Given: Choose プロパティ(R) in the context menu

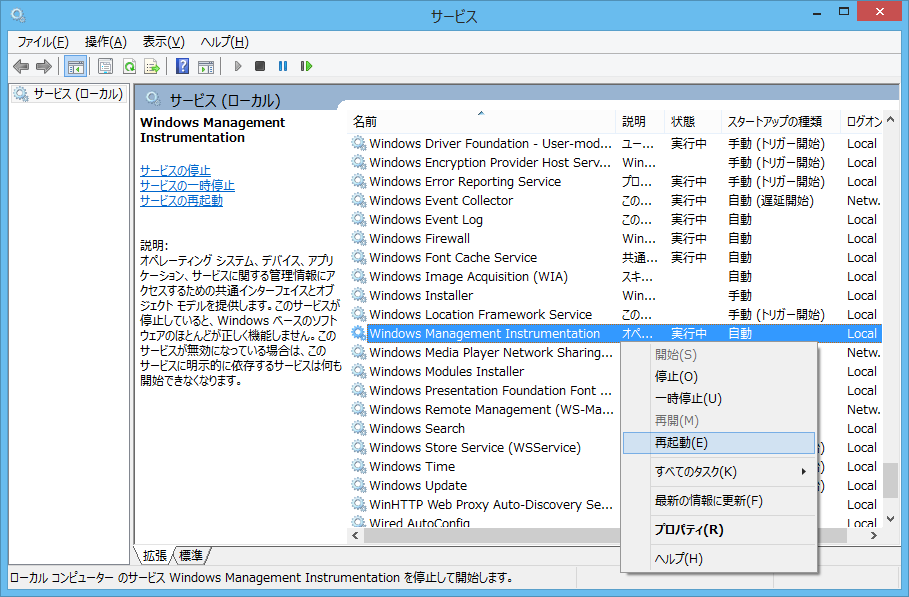Looking at the screenshot, I should [719, 530].
